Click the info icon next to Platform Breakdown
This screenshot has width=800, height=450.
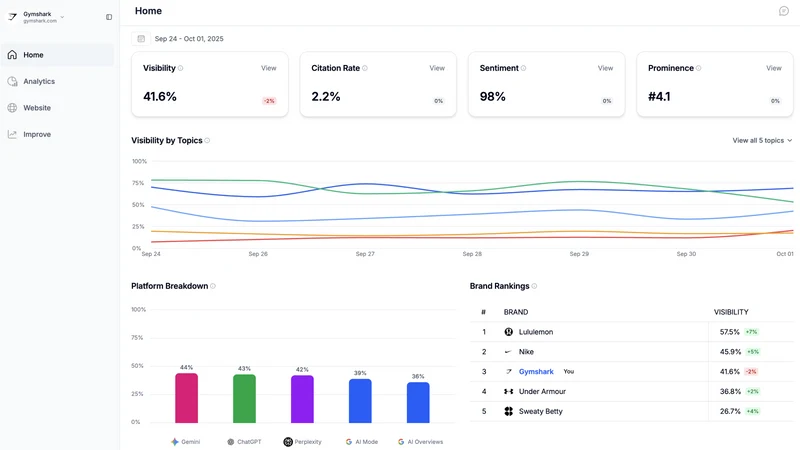tap(213, 286)
